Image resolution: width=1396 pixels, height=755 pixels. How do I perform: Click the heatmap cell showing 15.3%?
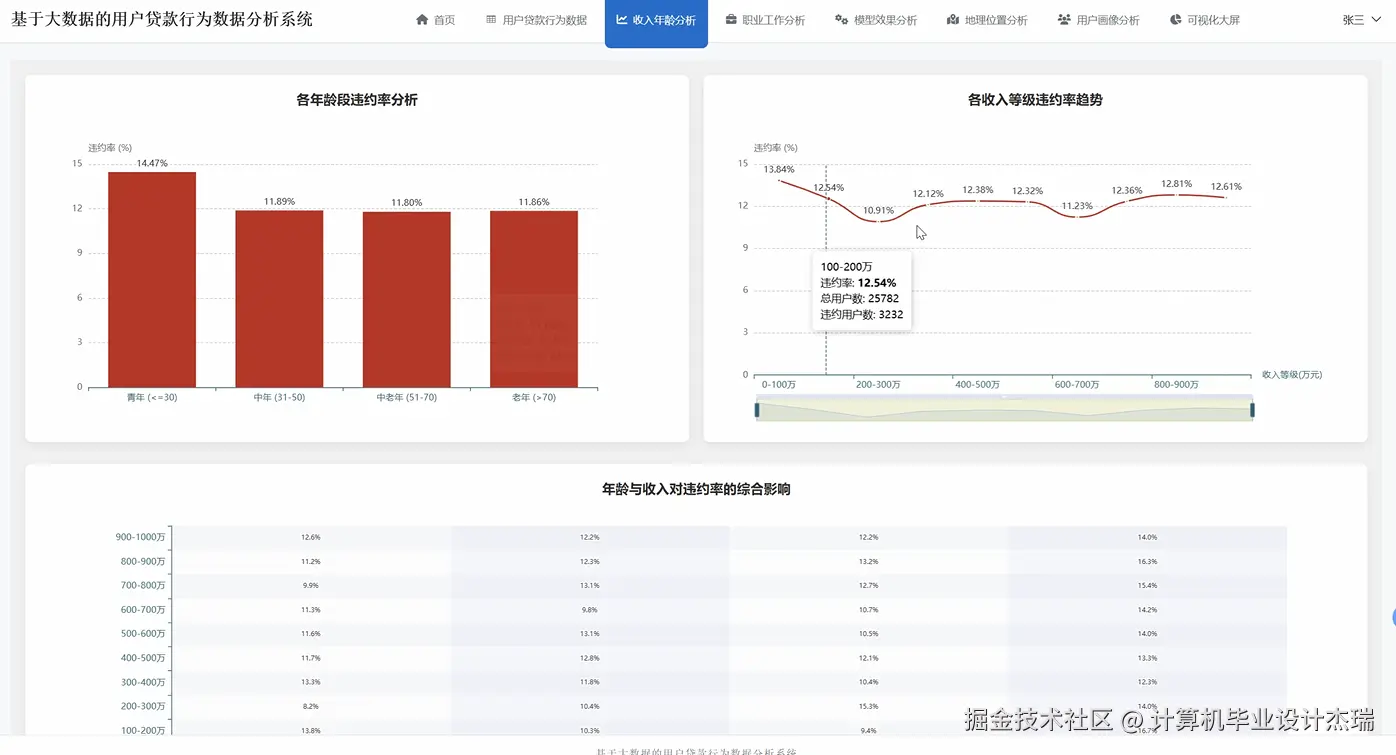pos(868,707)
